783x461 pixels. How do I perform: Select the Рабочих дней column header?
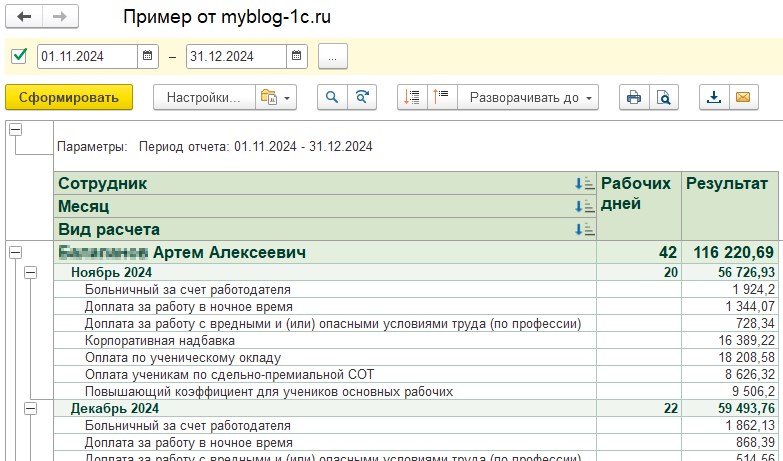pyautogui.click(x=639, y=206)
